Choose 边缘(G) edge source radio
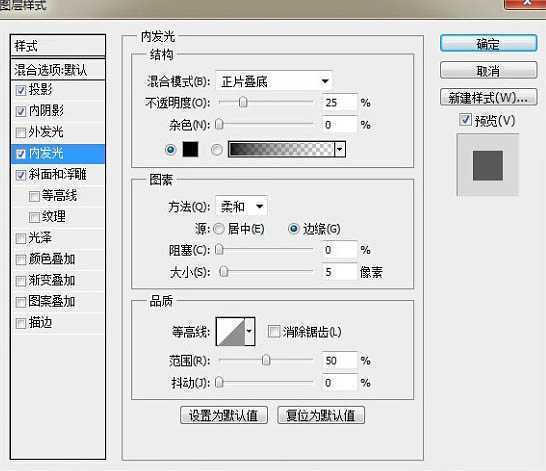The width and height of the screenshot is (546, 471). (294, 229)
